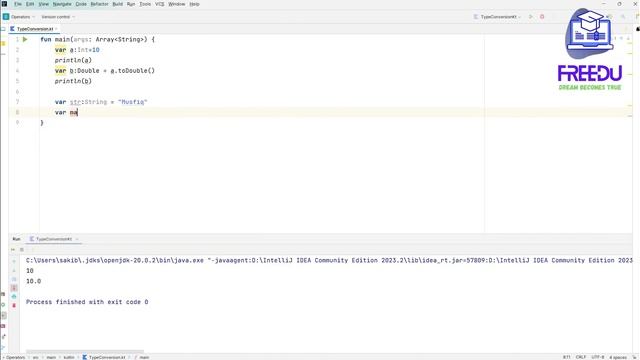Image resolution: width=640 pixels, height=360 pixels.
Task: Open the Refactor menu
Action: pyautogui.click(x=99, y=4)
